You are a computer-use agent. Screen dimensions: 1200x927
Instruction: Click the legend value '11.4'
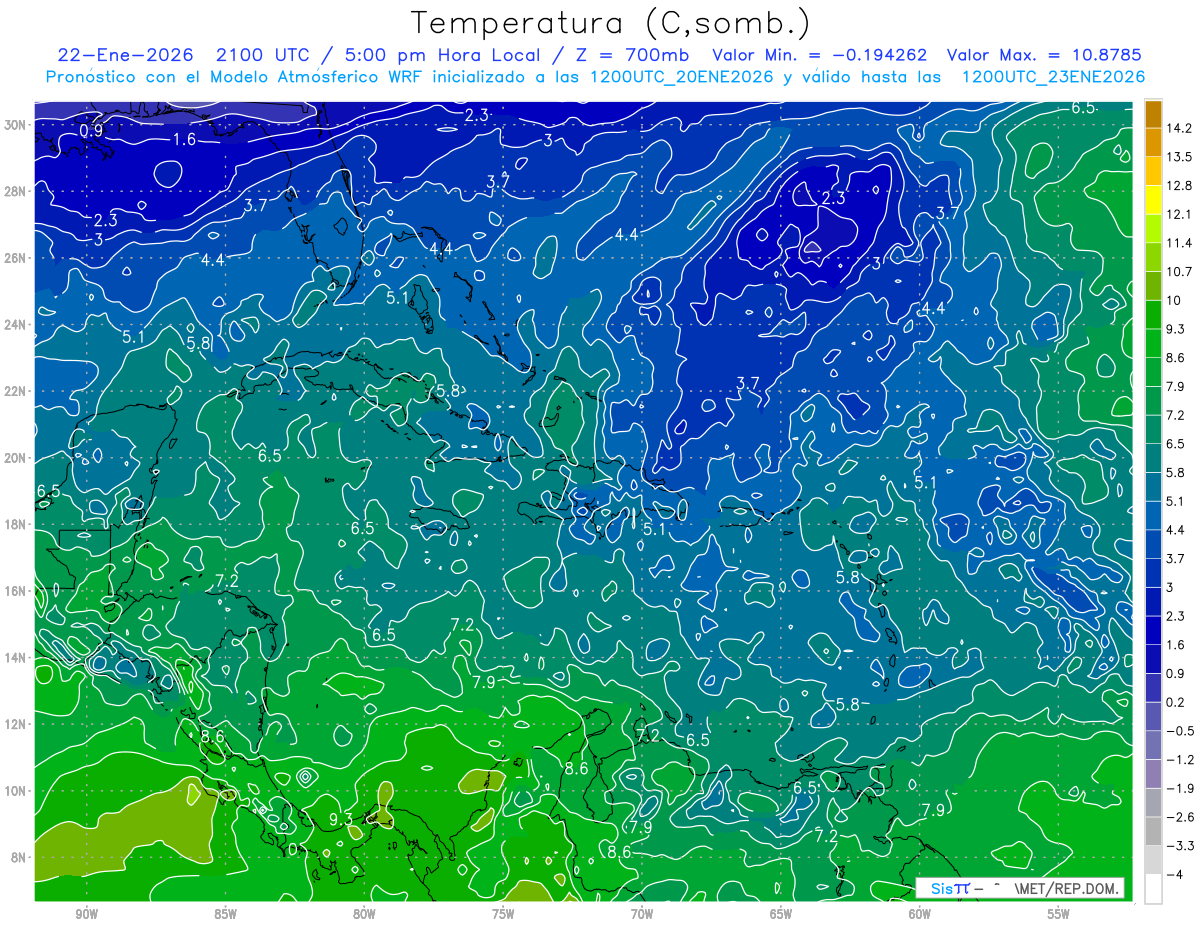(x=1177, y=243)
